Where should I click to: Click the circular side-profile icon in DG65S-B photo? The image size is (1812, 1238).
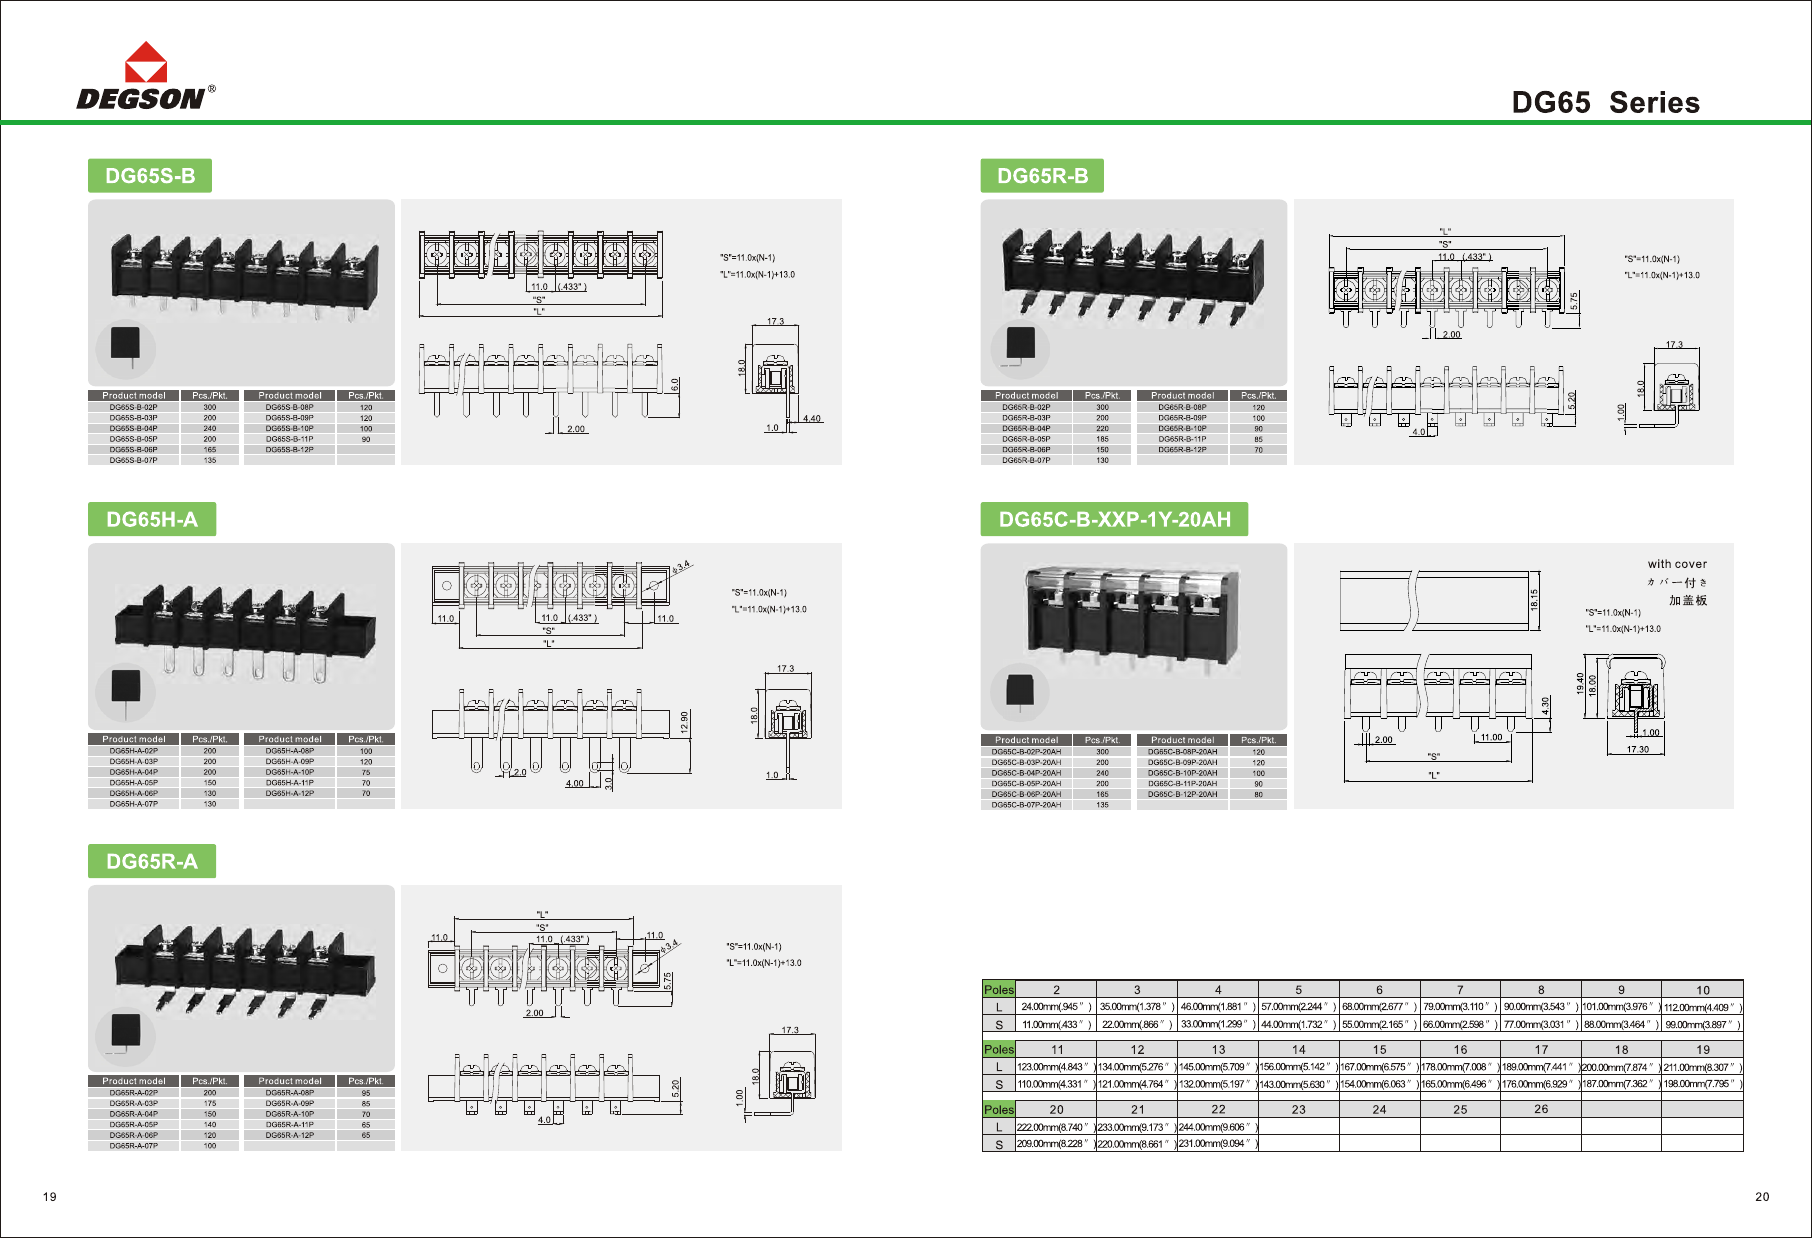pos(126,346)
